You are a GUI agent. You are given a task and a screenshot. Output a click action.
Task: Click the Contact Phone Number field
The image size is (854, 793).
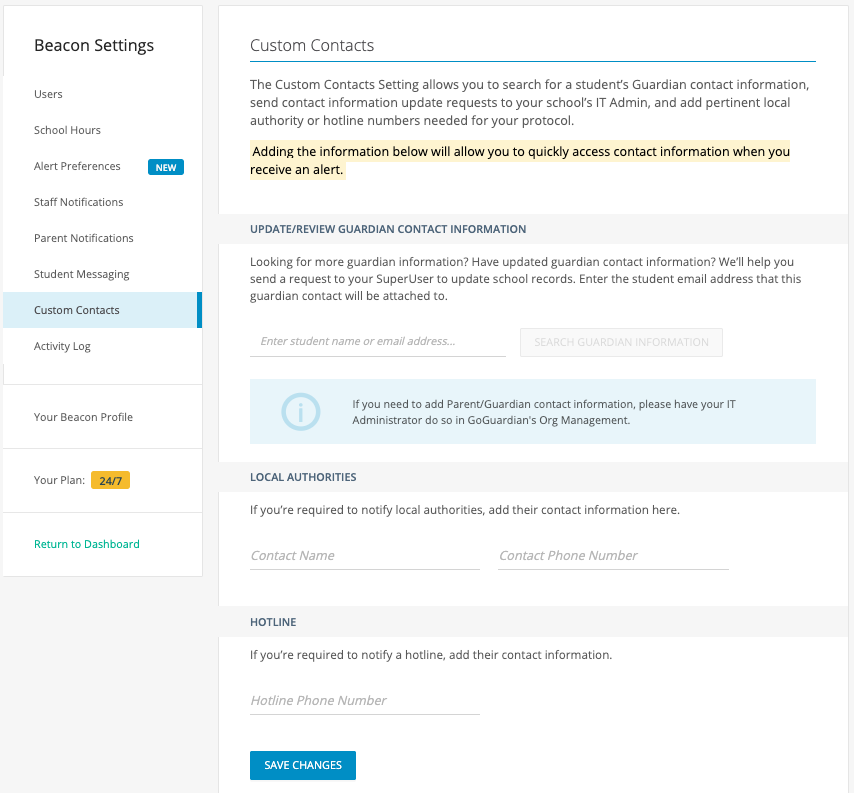pyautogui.click(x=613, y=556)
